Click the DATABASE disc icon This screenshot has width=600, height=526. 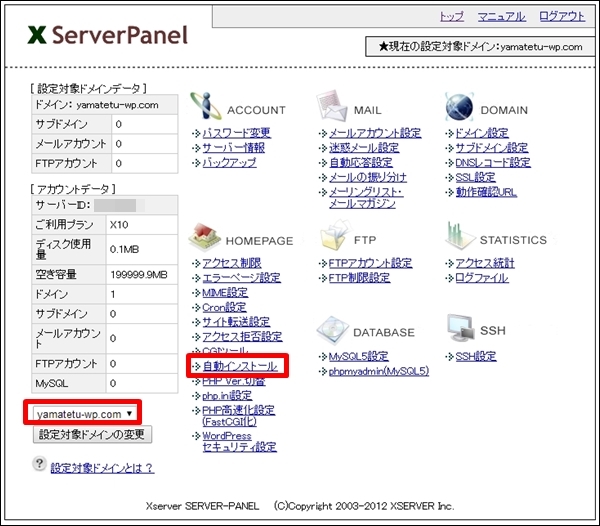click(332, 330)
